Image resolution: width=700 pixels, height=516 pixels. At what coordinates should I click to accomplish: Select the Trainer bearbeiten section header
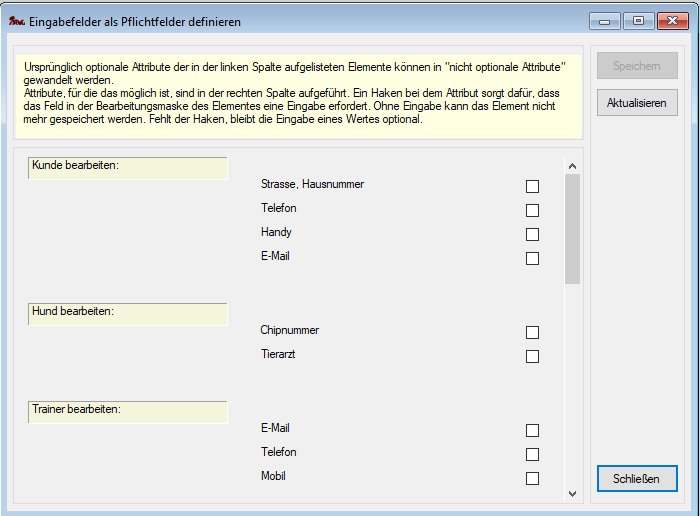point(128,410)
